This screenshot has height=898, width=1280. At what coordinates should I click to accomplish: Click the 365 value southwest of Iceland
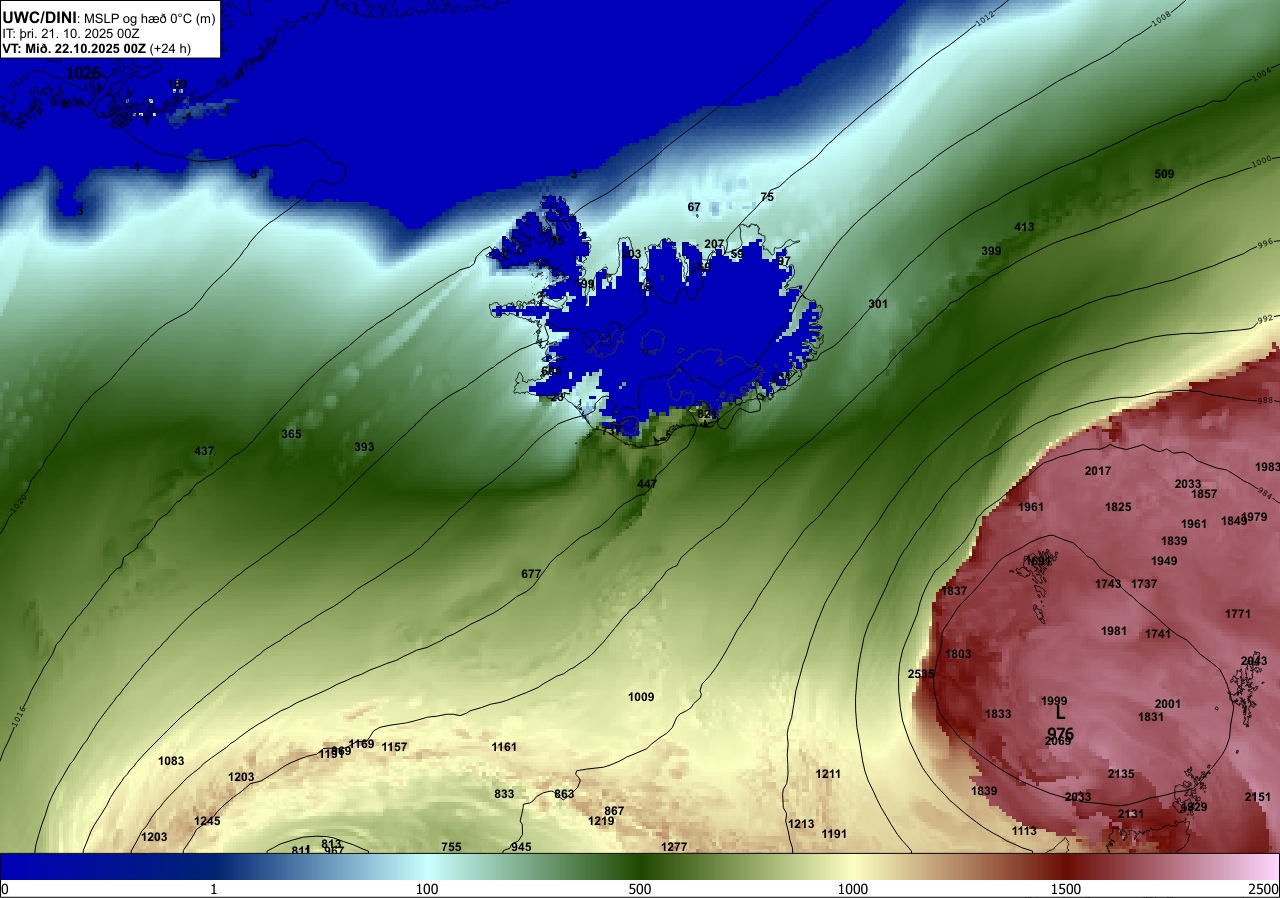pyautogui.click(x=291, y=434)
